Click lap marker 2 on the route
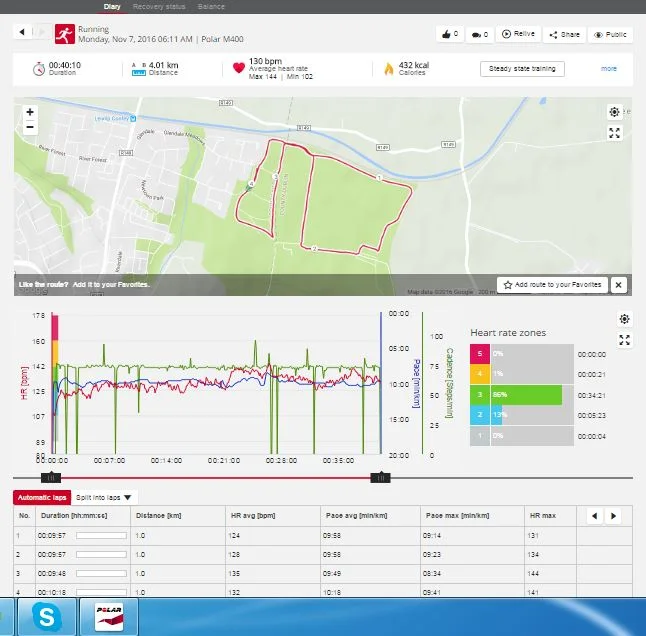646x636 pixels. click(x=314, y=249)
